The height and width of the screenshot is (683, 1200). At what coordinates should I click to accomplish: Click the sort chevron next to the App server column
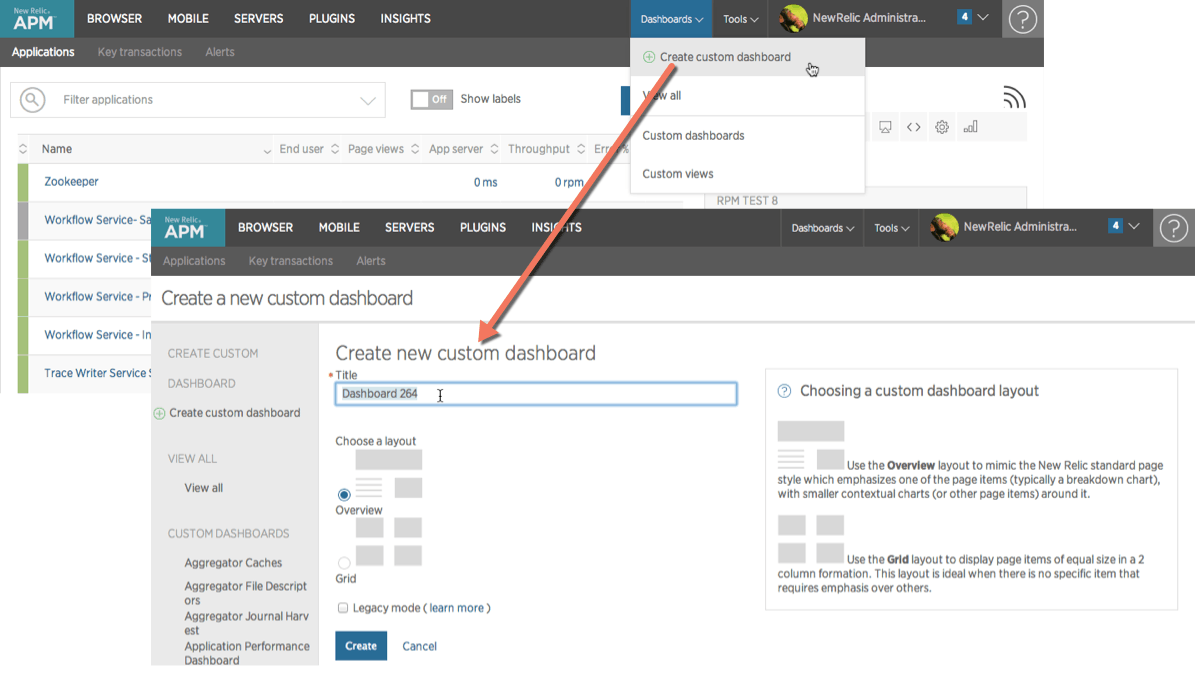coord(493,150)
